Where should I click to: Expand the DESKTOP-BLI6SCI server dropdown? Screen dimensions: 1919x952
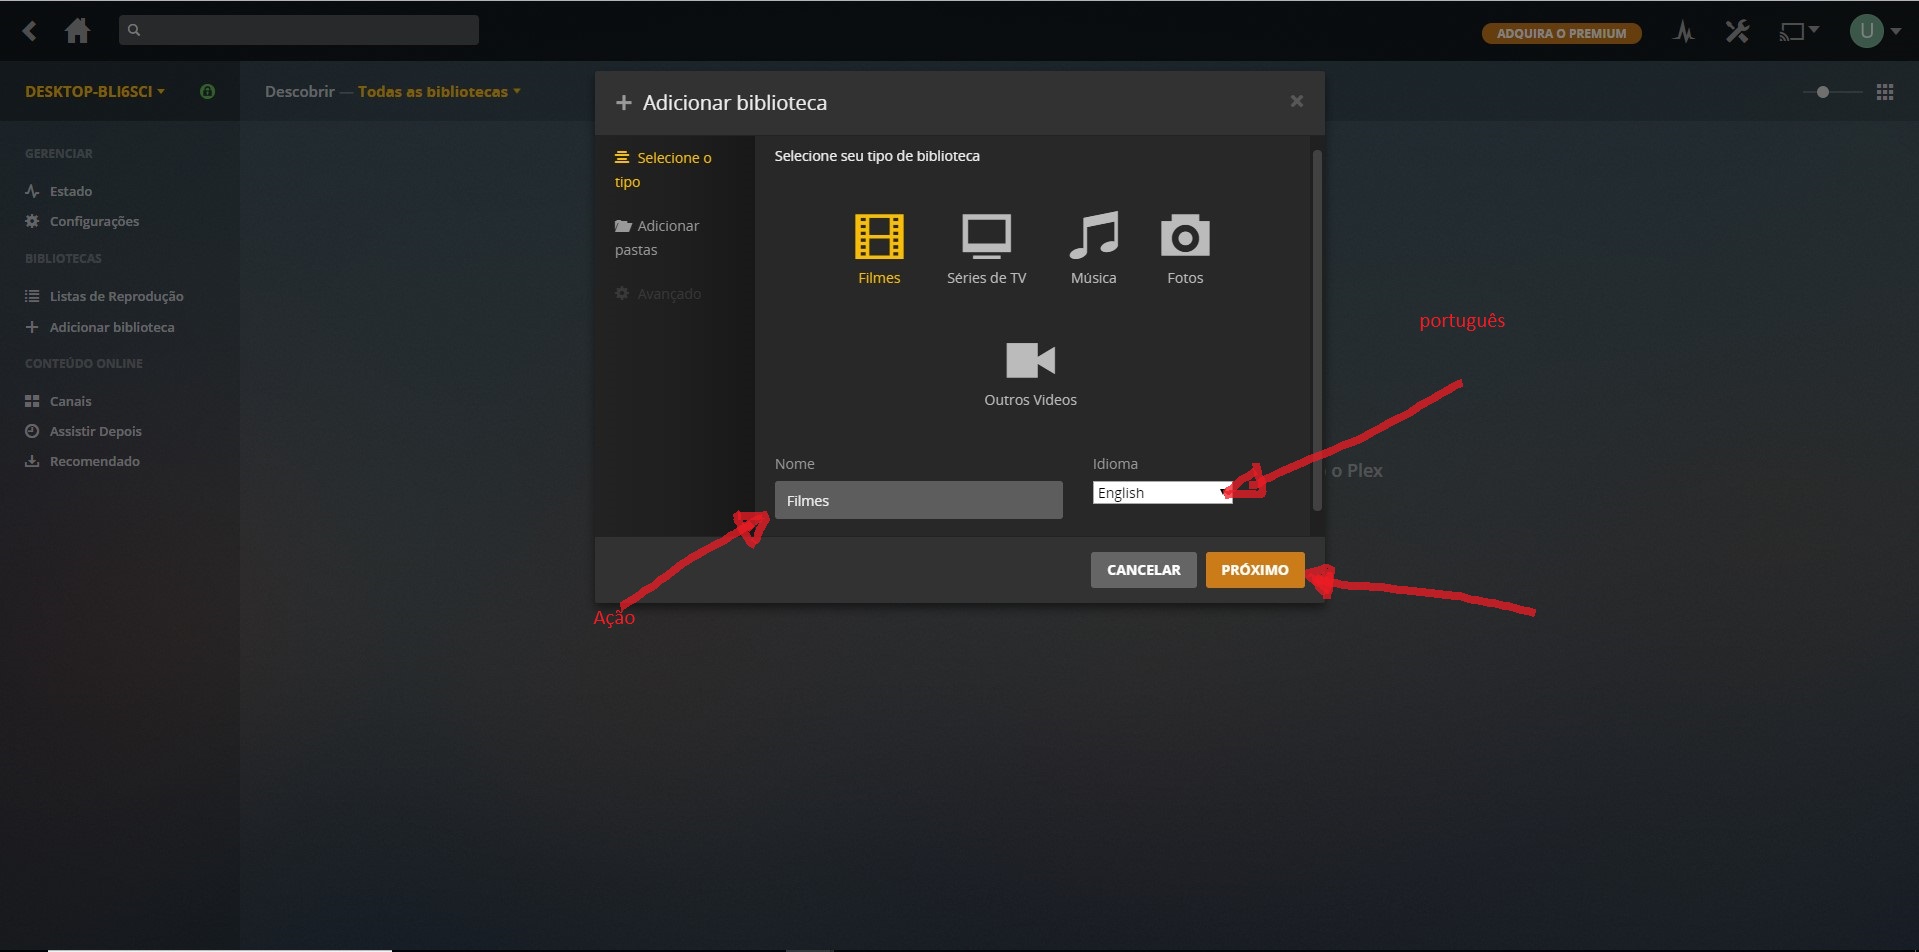tap(95, 91)
